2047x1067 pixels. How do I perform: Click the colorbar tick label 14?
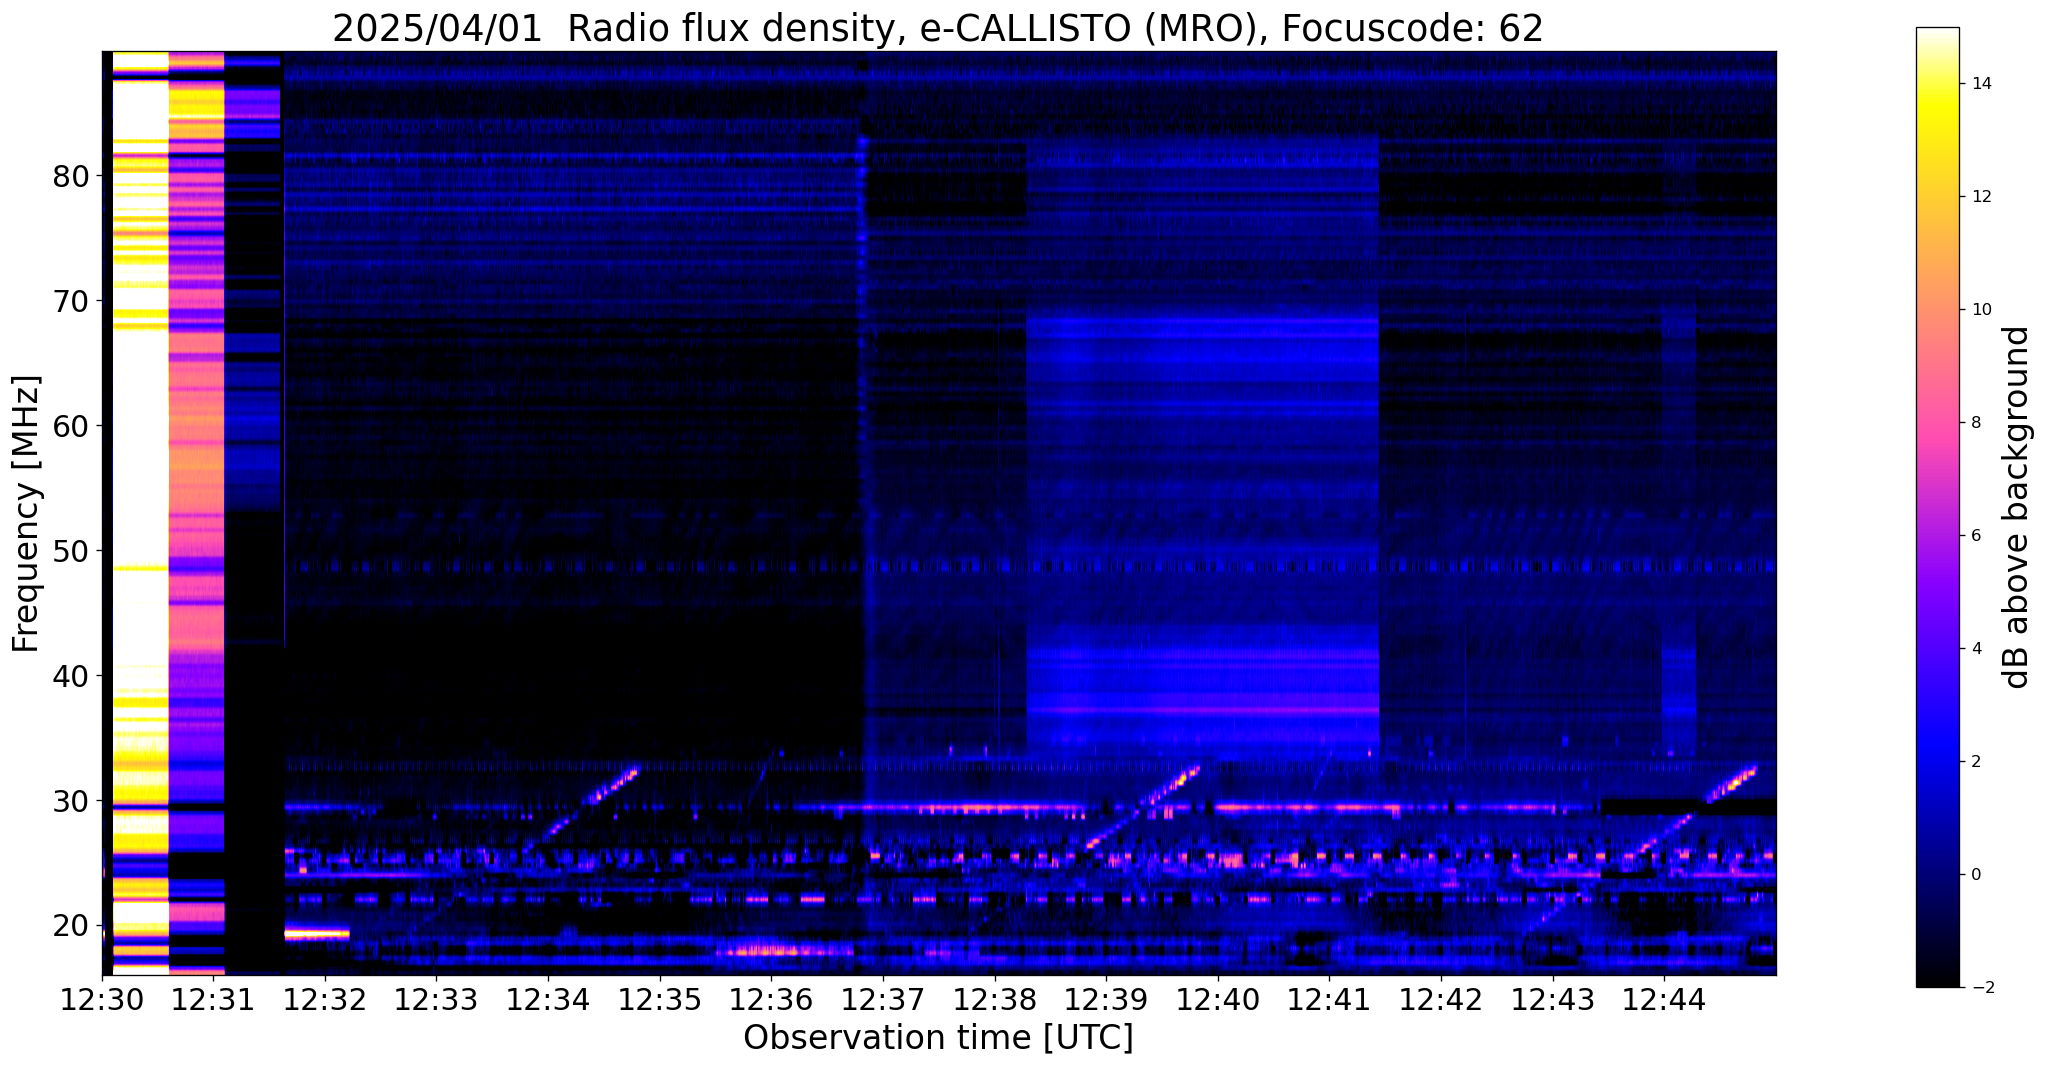tap(1980, 84)
